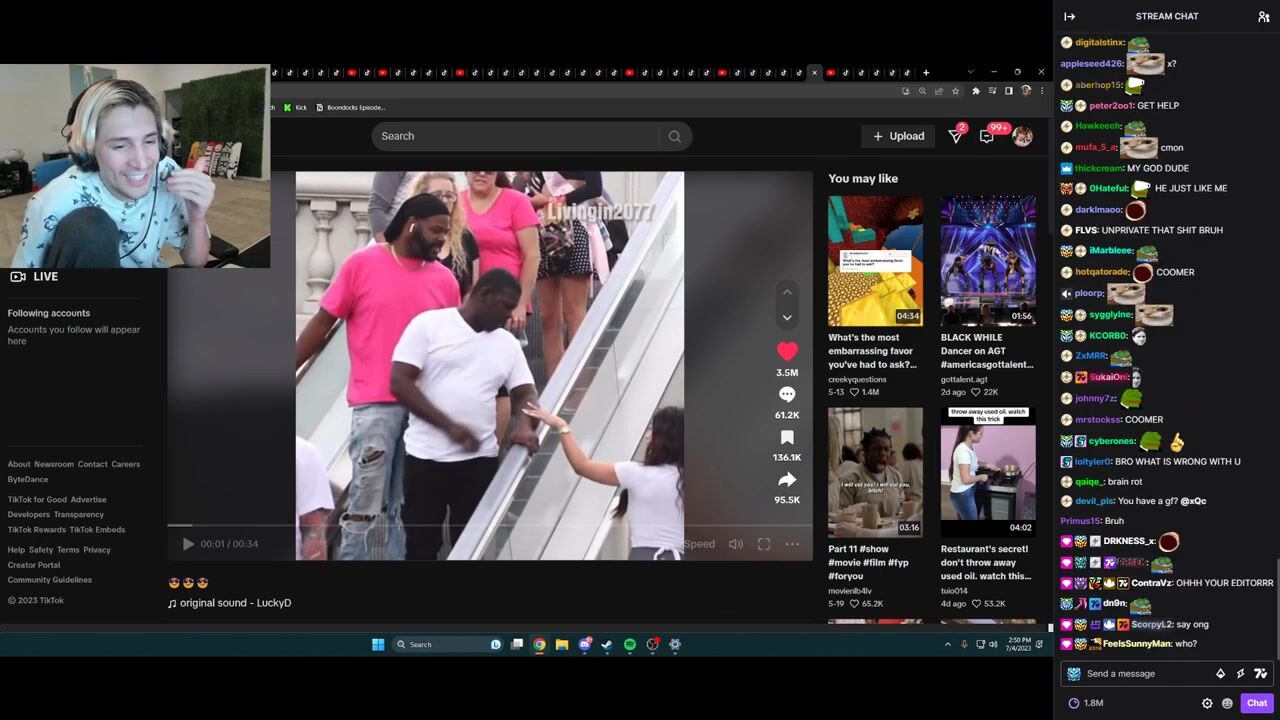Open a new Chrome tab
This screenshot has width=1280, height=720.
click(926, 72)
